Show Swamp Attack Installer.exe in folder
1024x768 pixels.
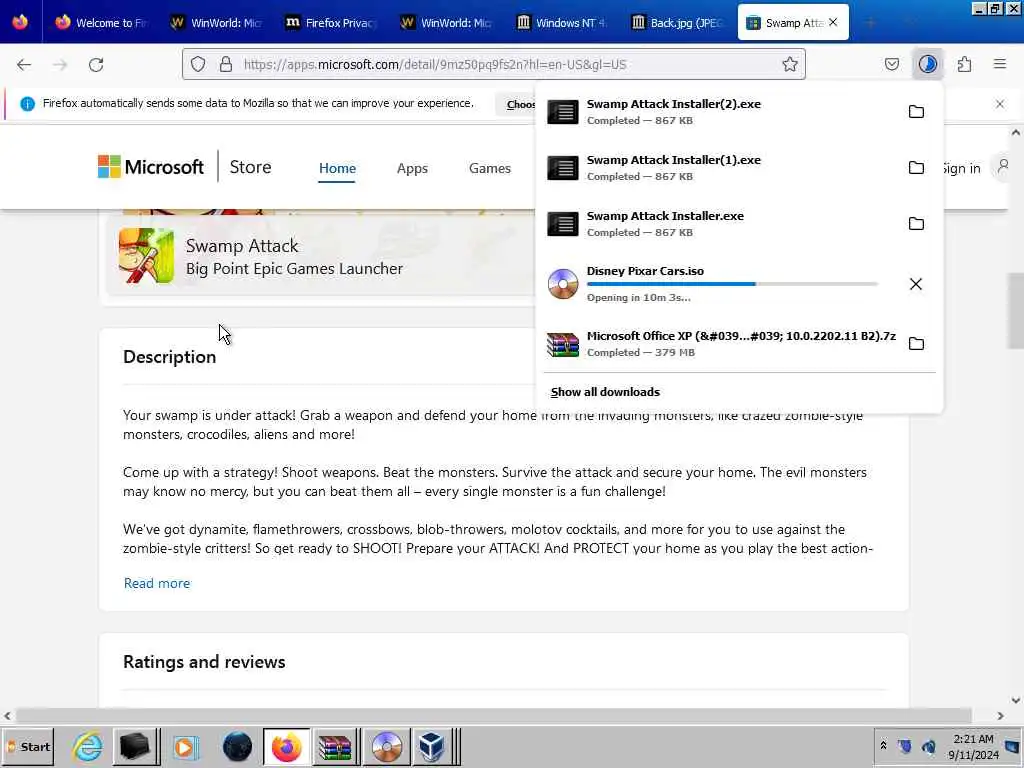click(x=916, y=224)
